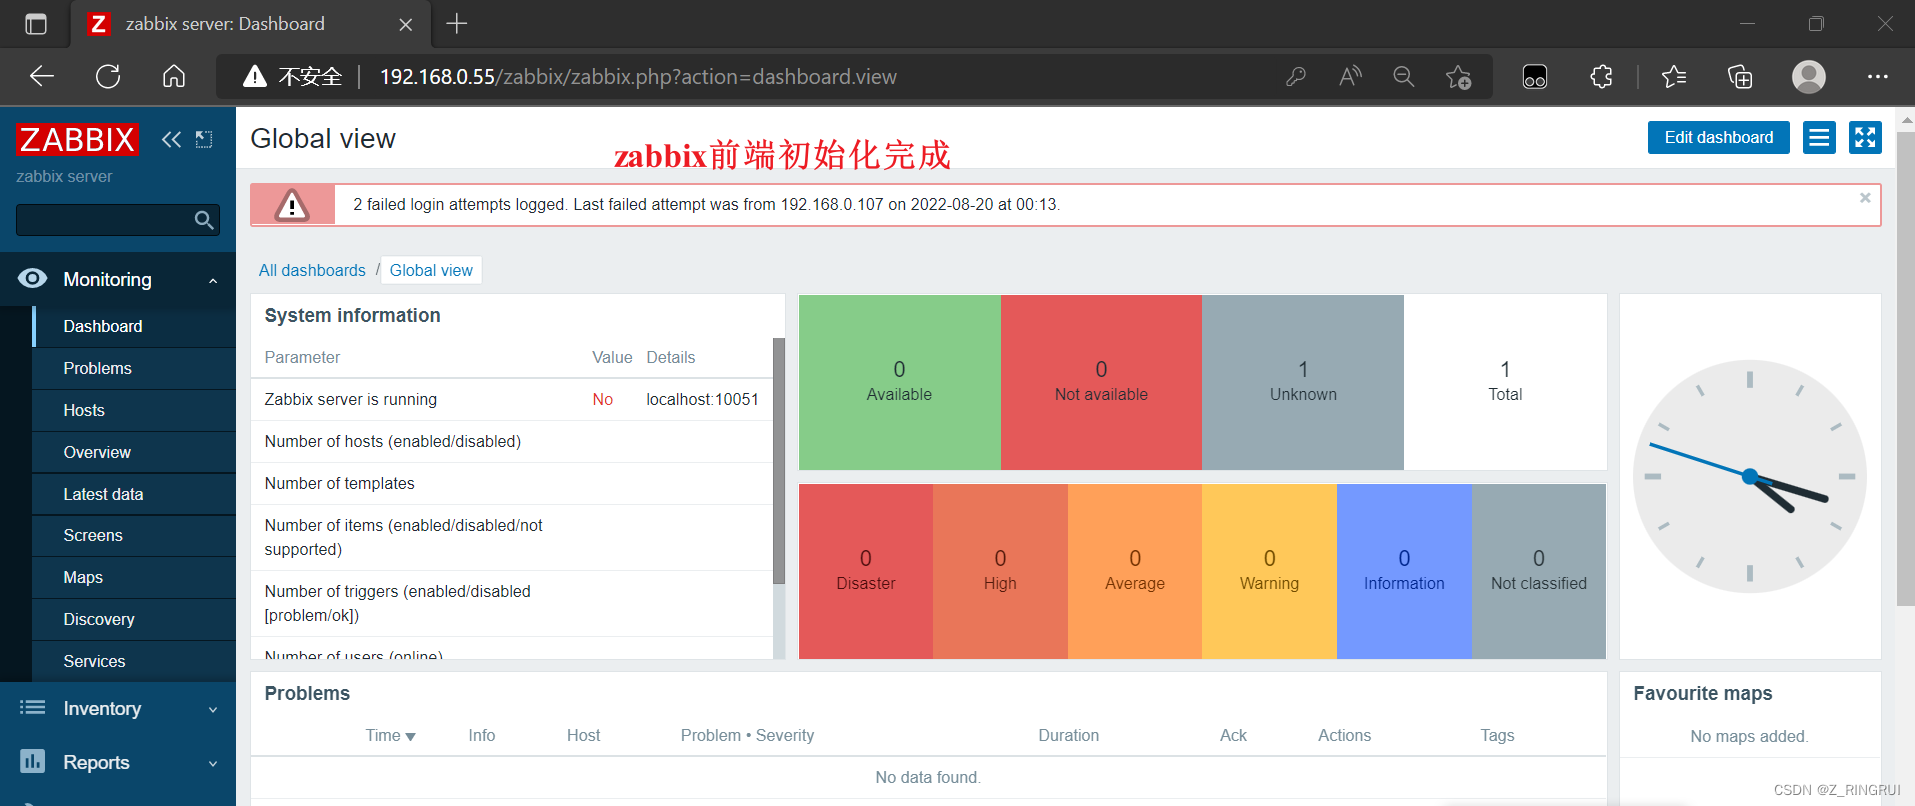Open the Latest data menu item
Screen dimensions: 1915x806
(x=134, y=494)
